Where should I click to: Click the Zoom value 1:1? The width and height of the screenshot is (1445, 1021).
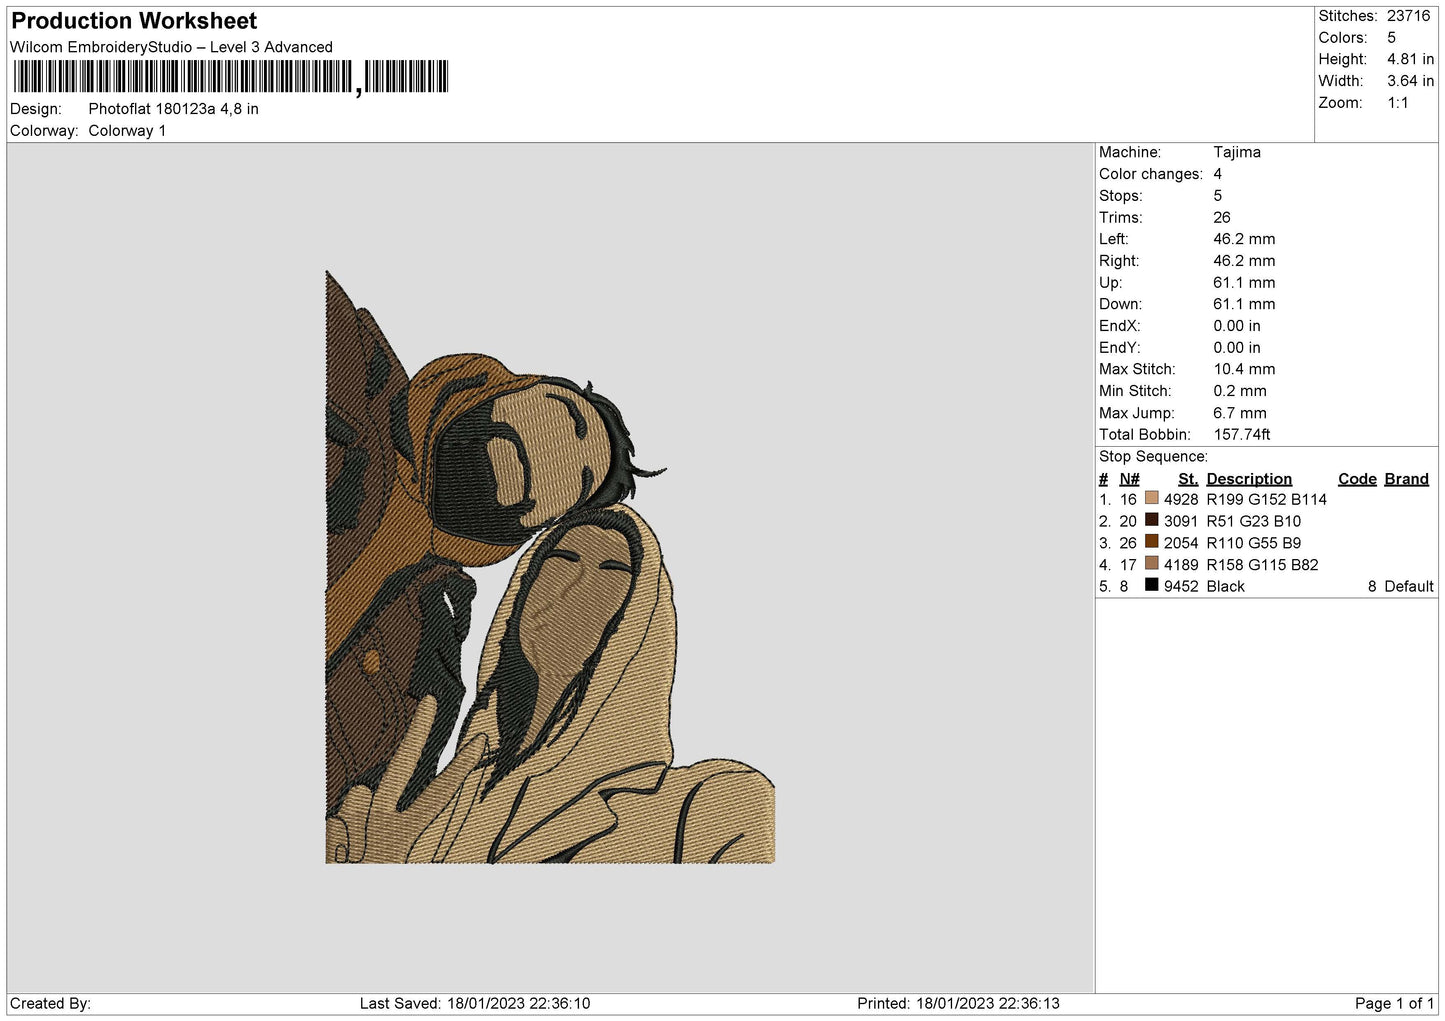pyautogui.click(x=1397, y=103)
